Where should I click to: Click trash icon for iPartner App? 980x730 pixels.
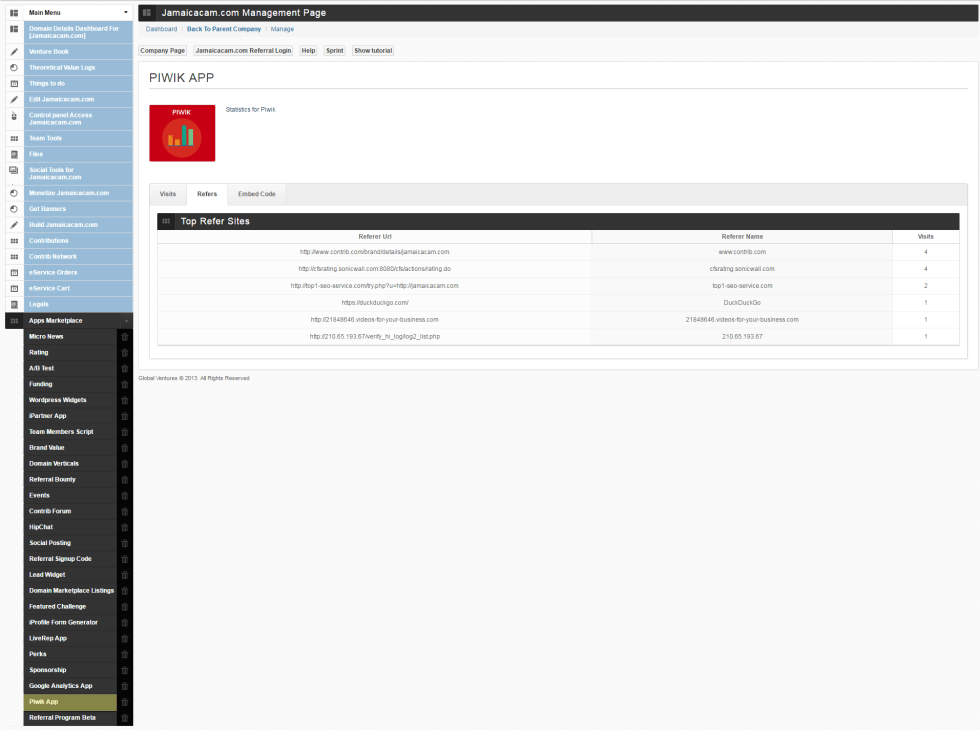(x=125, y=416)
